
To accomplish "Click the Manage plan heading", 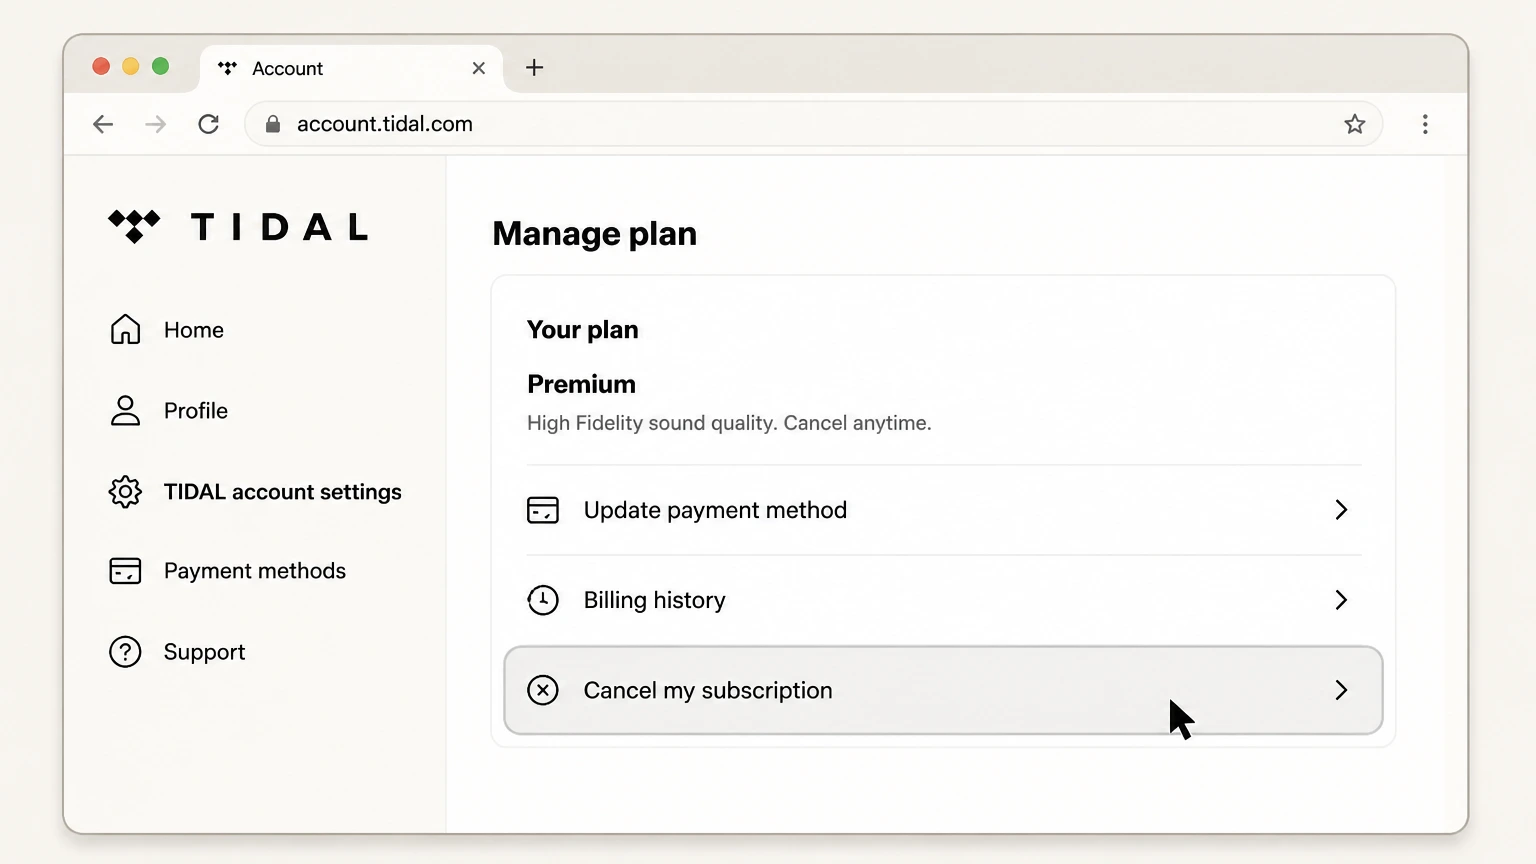I will pyautogui.click(x=595, y=234).
